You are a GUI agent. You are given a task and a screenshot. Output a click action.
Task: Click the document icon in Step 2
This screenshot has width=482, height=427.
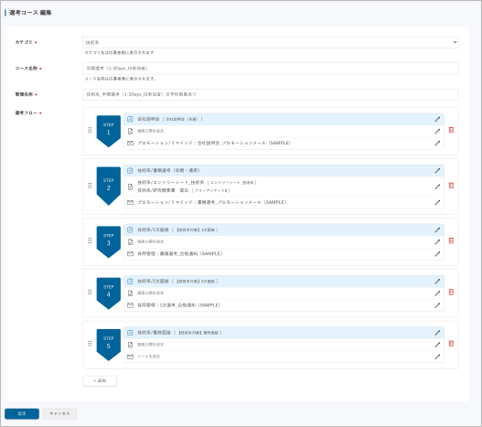pos(130,187)
